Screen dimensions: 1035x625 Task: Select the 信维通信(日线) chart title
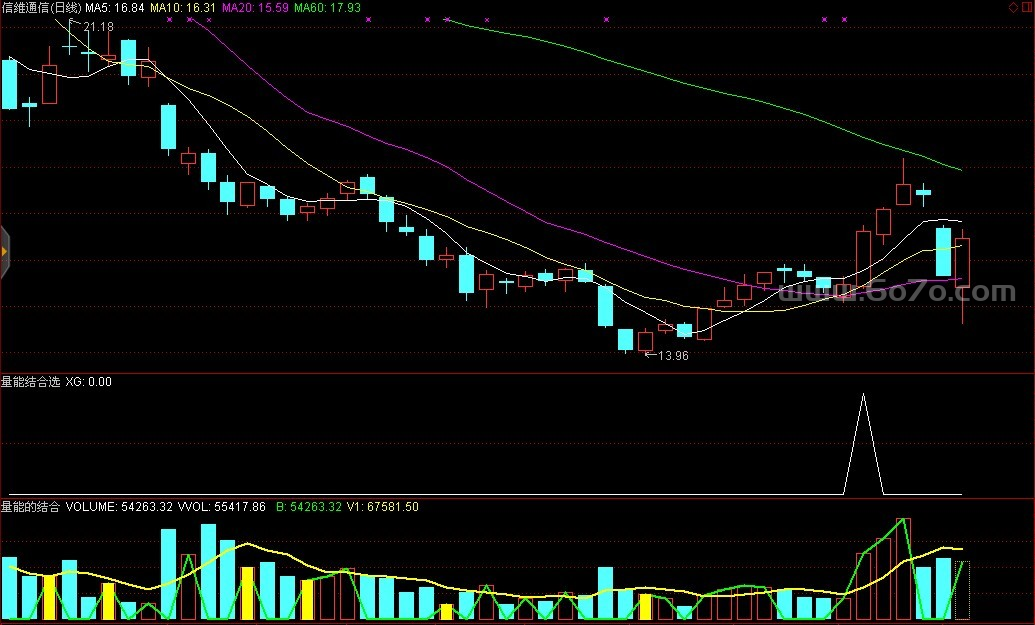point(42,8)
